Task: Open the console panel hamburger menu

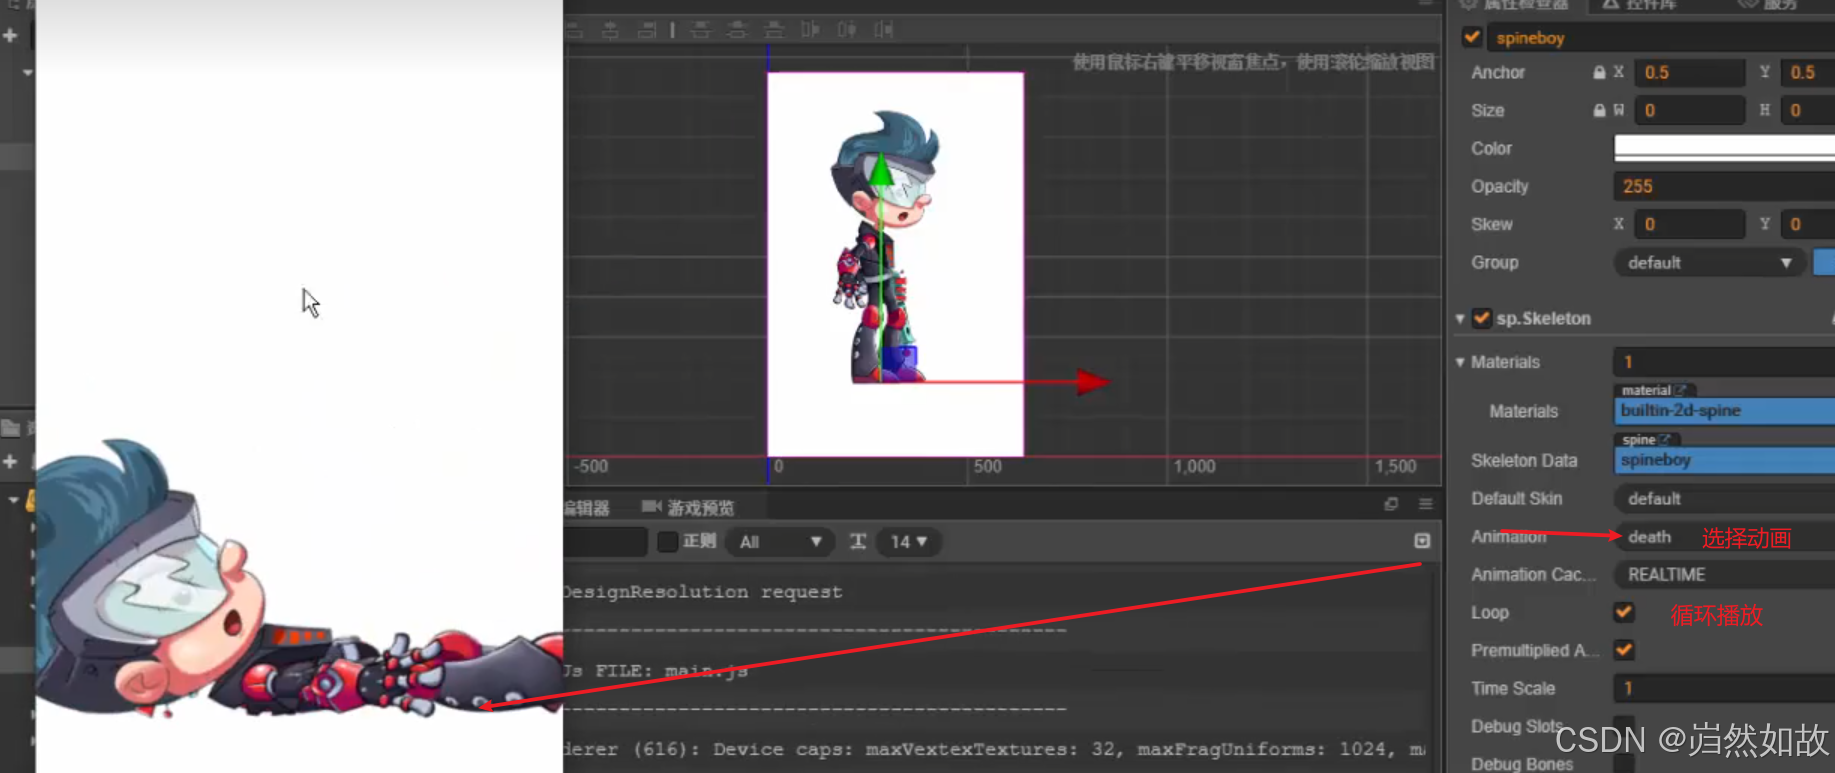Action: (x=1426, y=504)
